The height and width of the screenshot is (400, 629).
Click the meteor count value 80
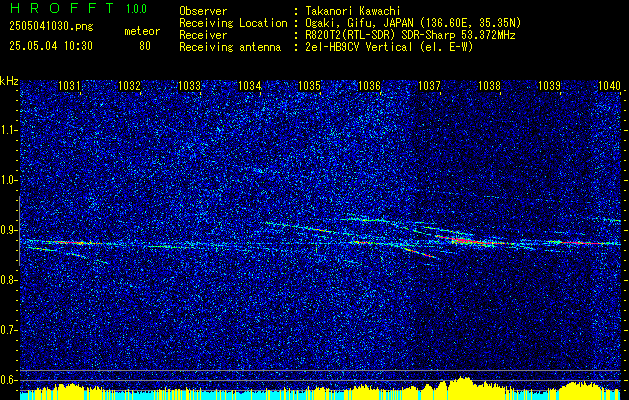click(x=145, y=46)
